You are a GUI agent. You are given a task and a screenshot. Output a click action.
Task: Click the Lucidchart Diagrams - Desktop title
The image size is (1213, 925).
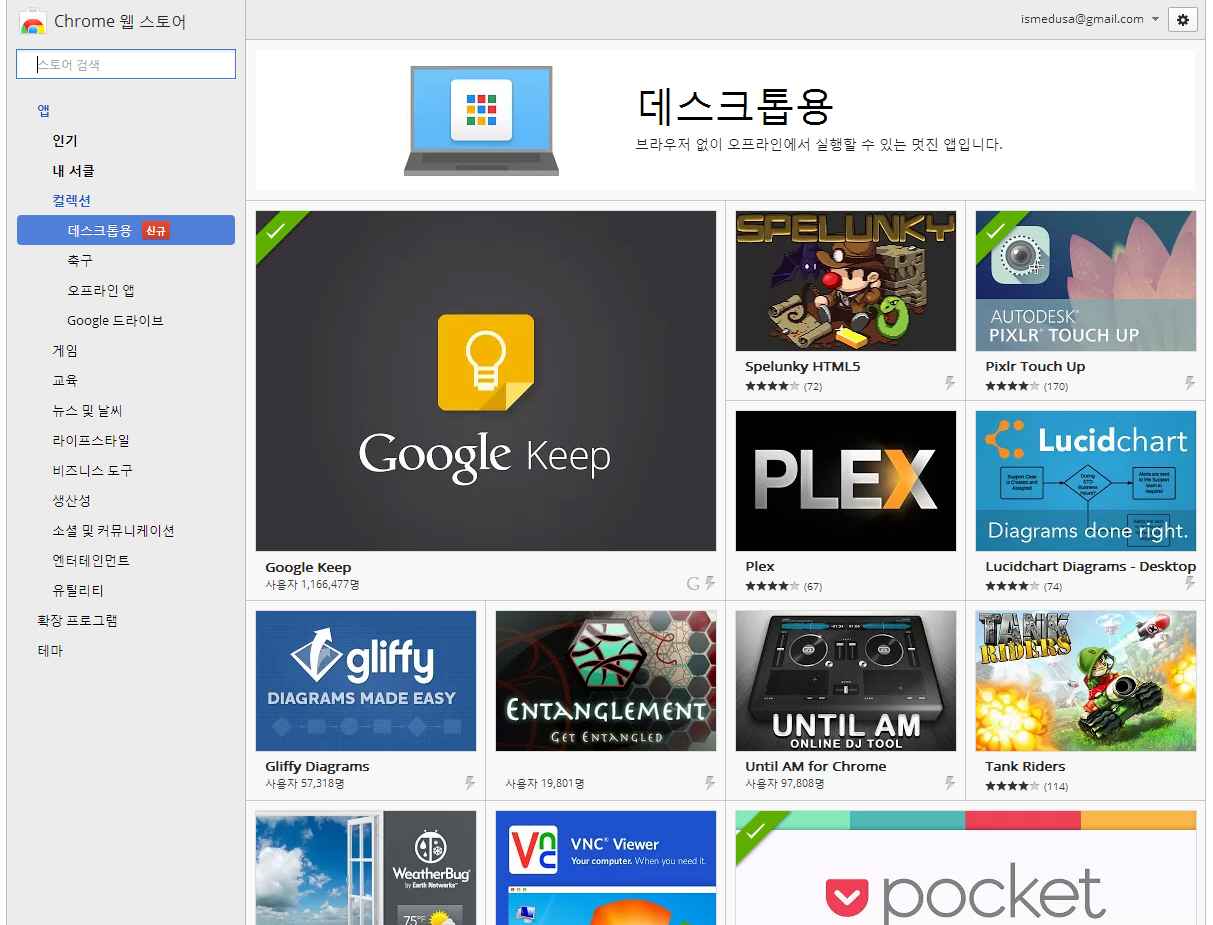[1091, 567]
